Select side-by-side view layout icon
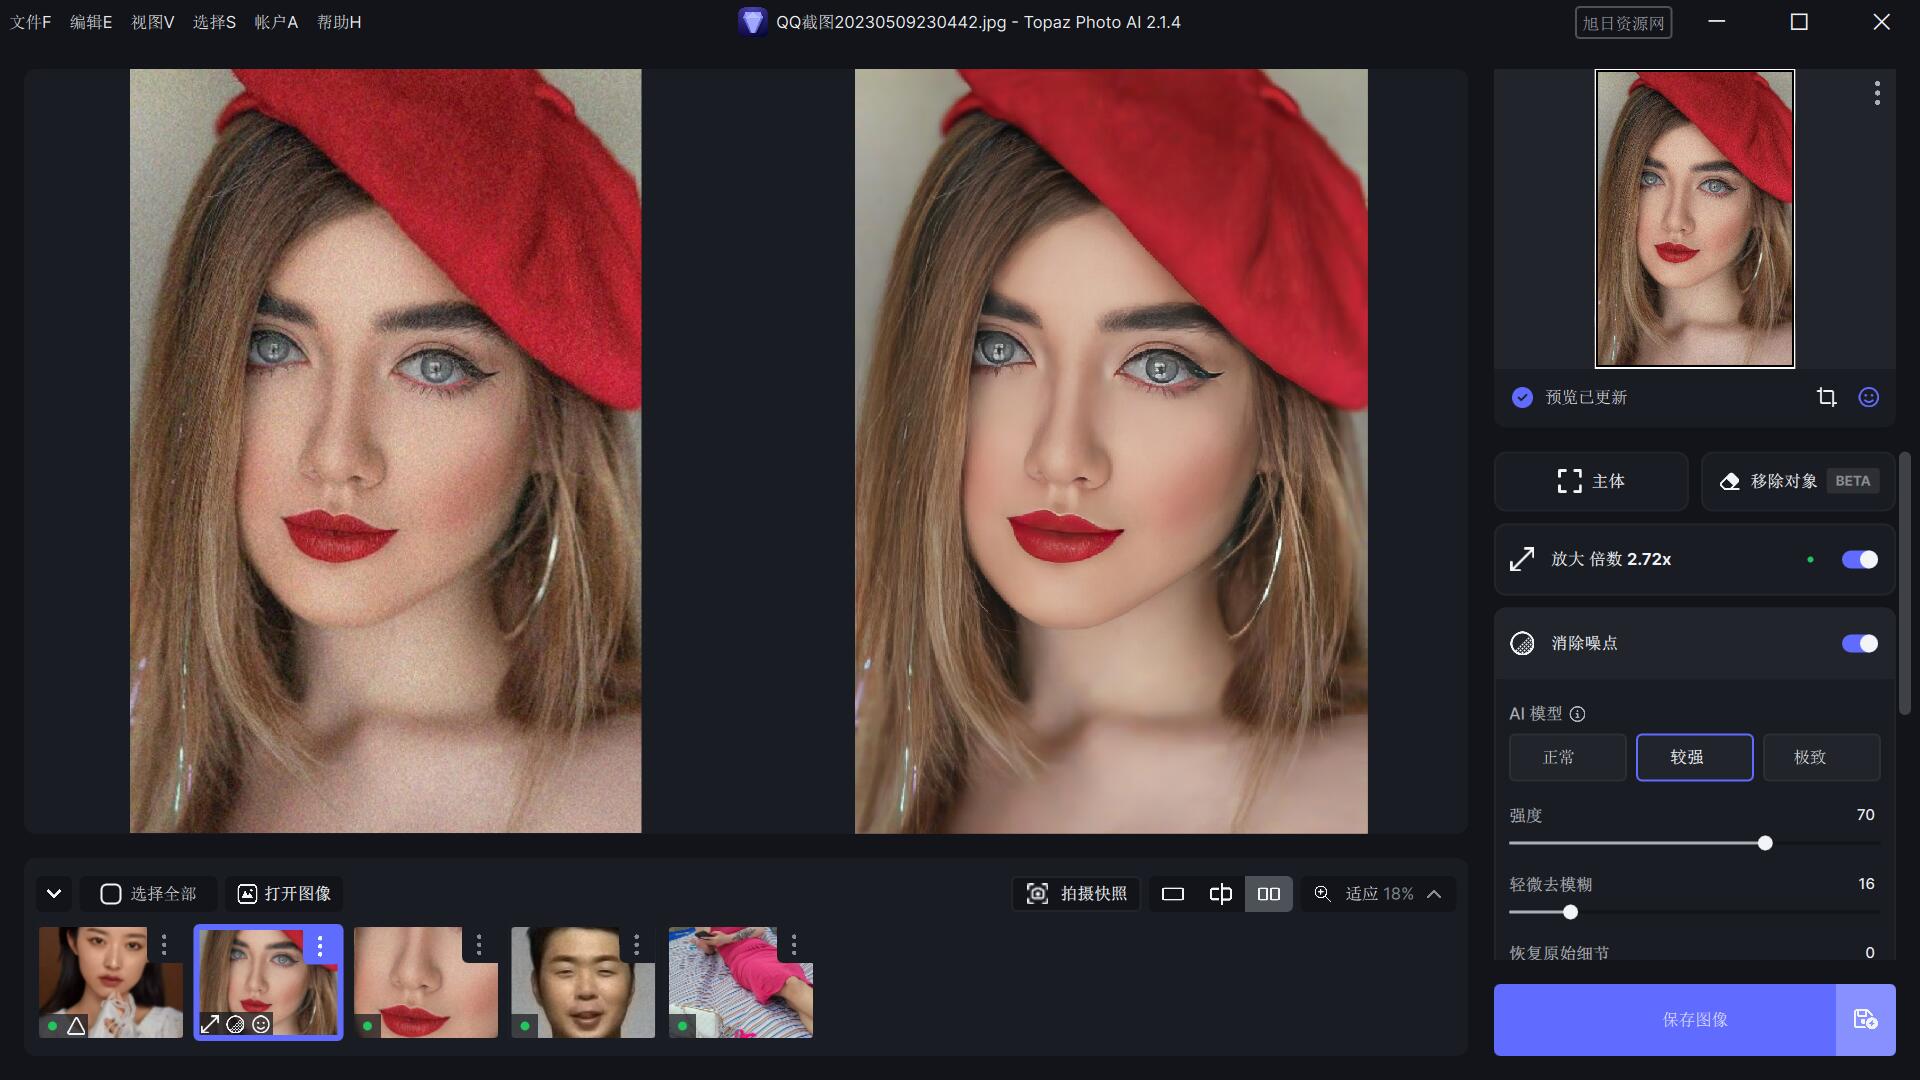This screenshot has height=1080, width=1920. (x=1269, y=894)
